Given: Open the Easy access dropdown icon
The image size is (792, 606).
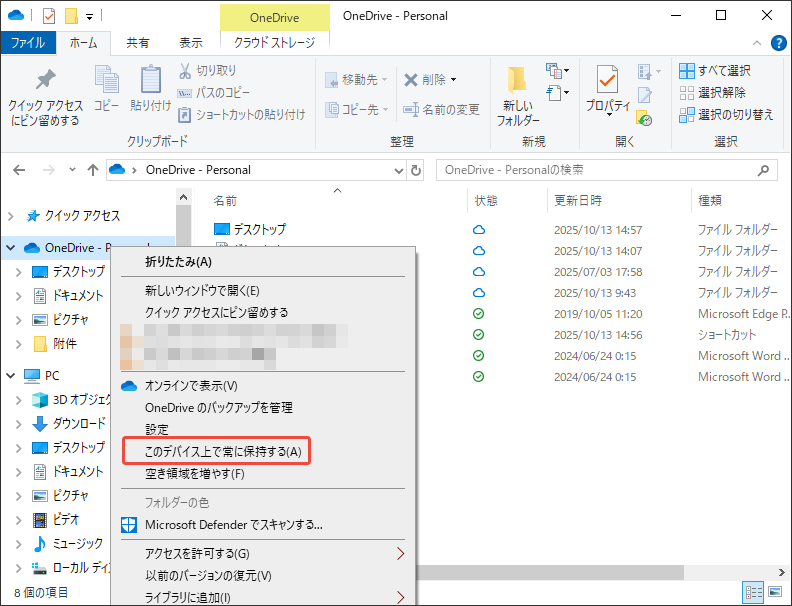Looking at the screenshot, I should click(x=558, y=93).
